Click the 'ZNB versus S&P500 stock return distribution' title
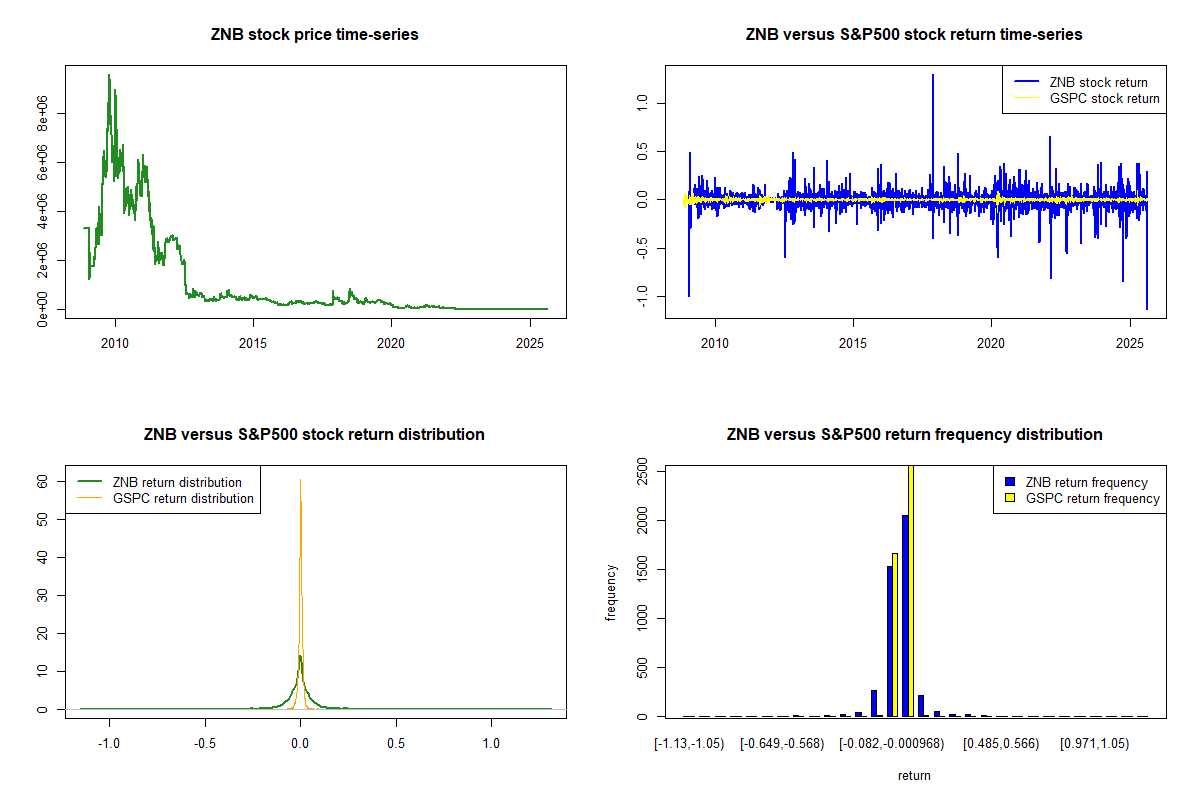 tap(315, 435)
